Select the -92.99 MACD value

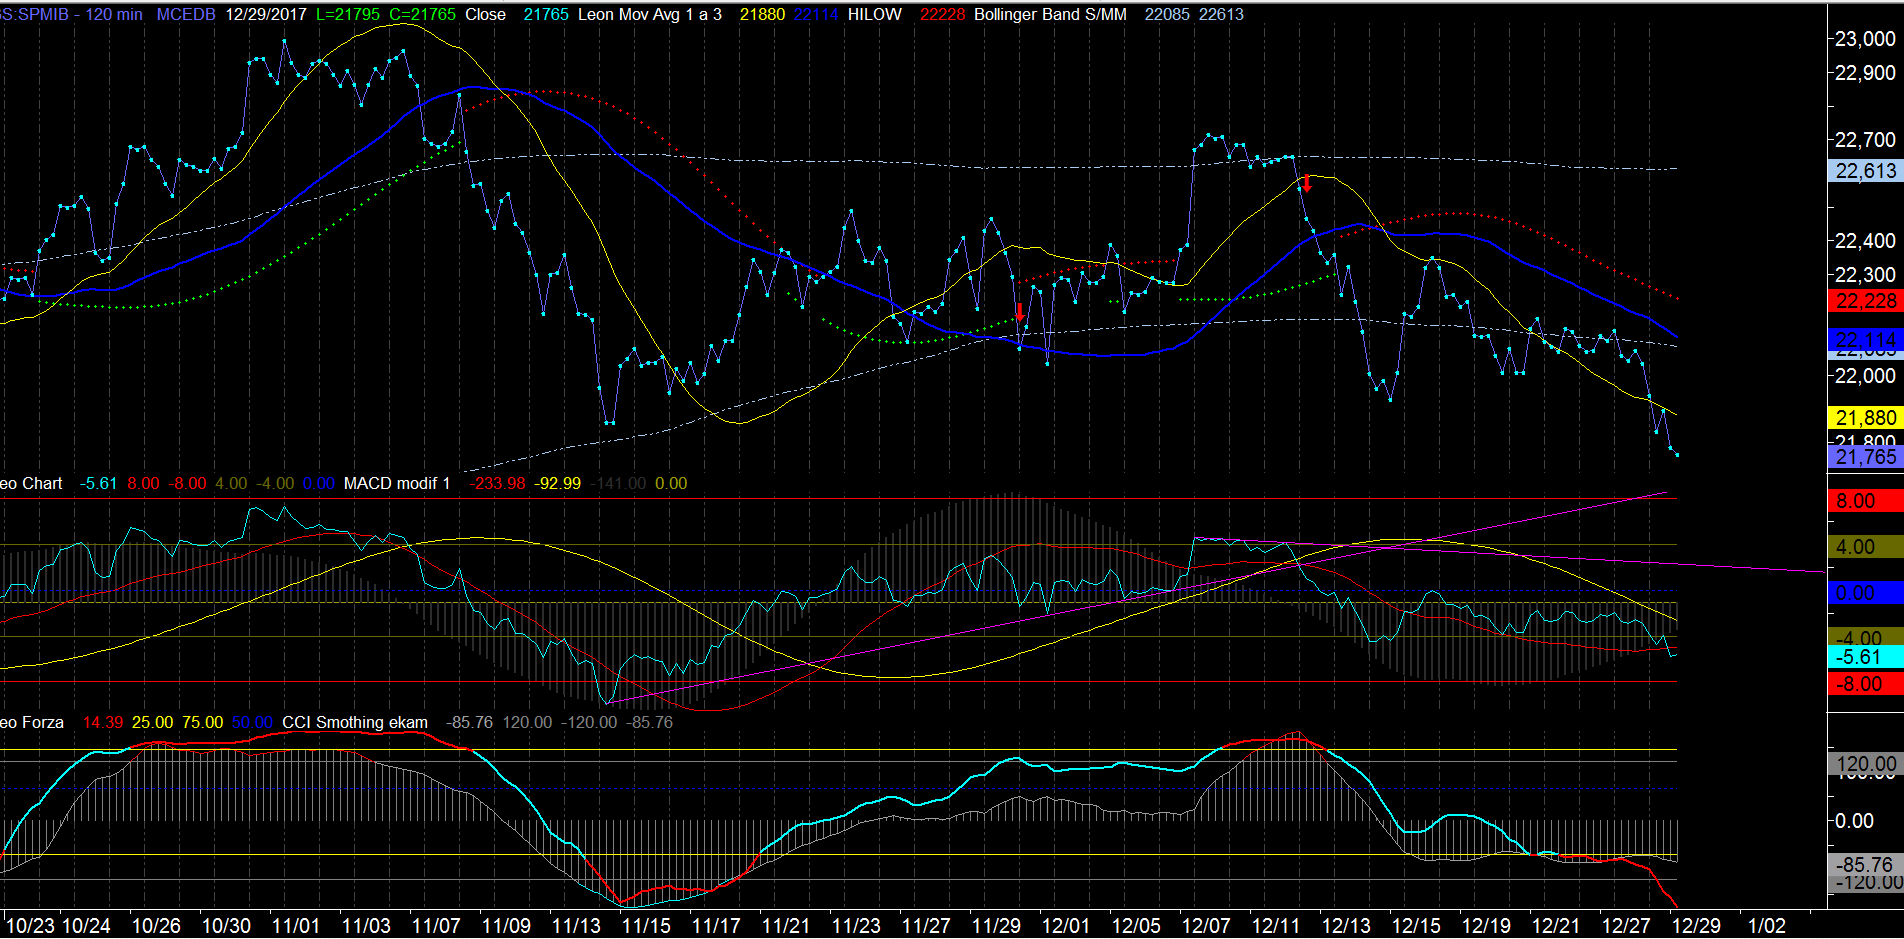(x=557, y=484)
